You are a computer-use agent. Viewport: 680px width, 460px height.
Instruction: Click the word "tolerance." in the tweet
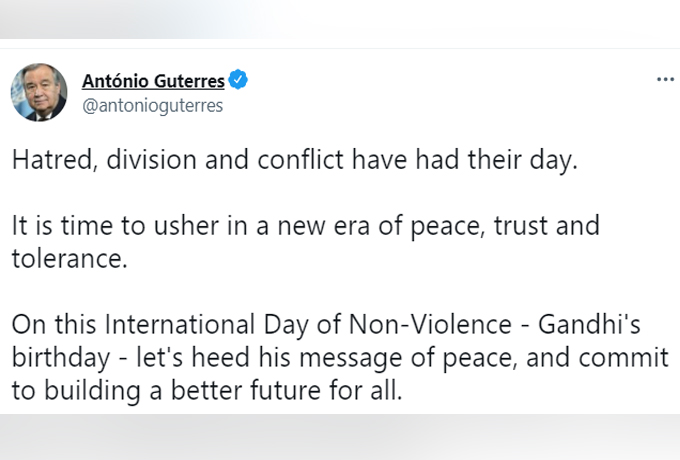pyautogui.click(x=69, y=259)
